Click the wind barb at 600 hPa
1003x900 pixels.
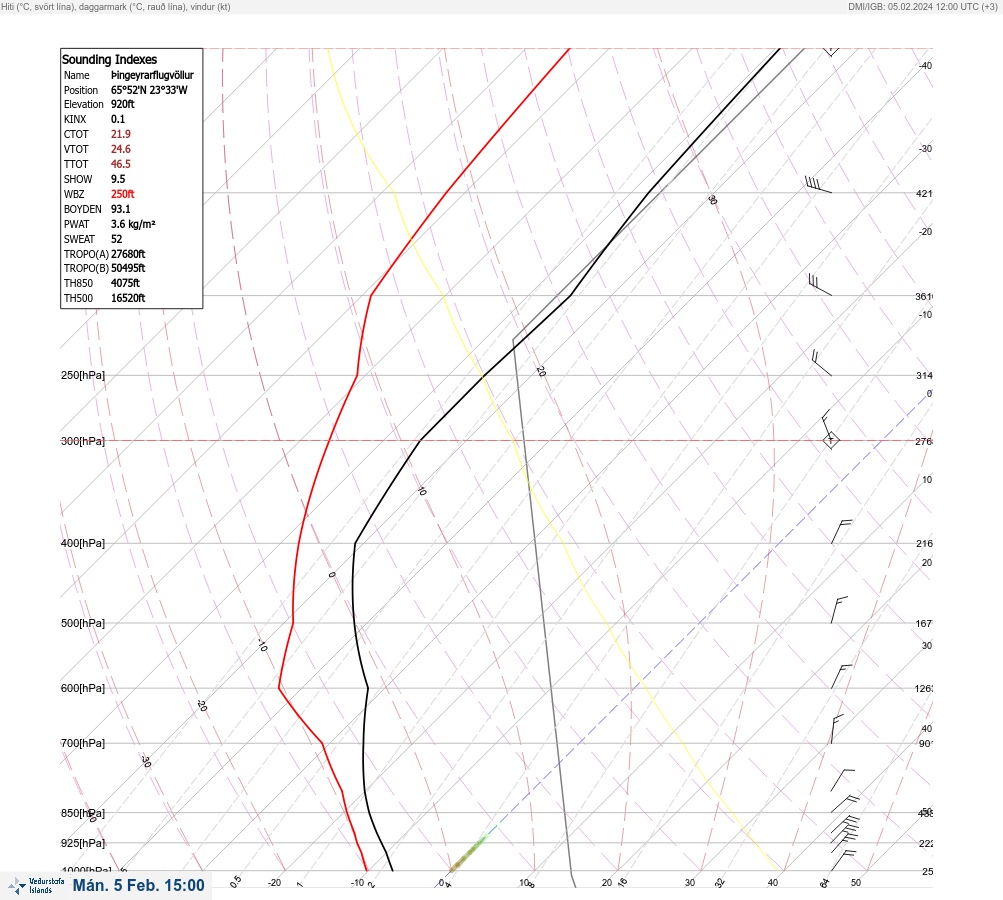(841, 676)
